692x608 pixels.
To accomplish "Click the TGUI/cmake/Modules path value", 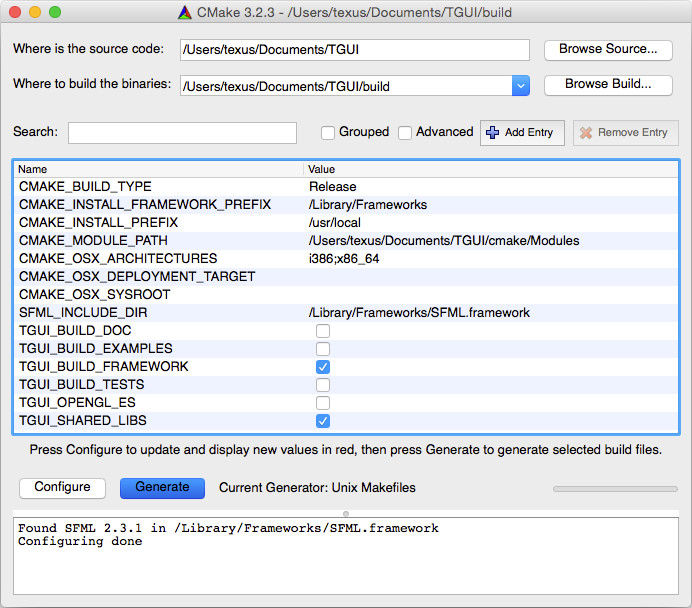I will coord(444,241).
